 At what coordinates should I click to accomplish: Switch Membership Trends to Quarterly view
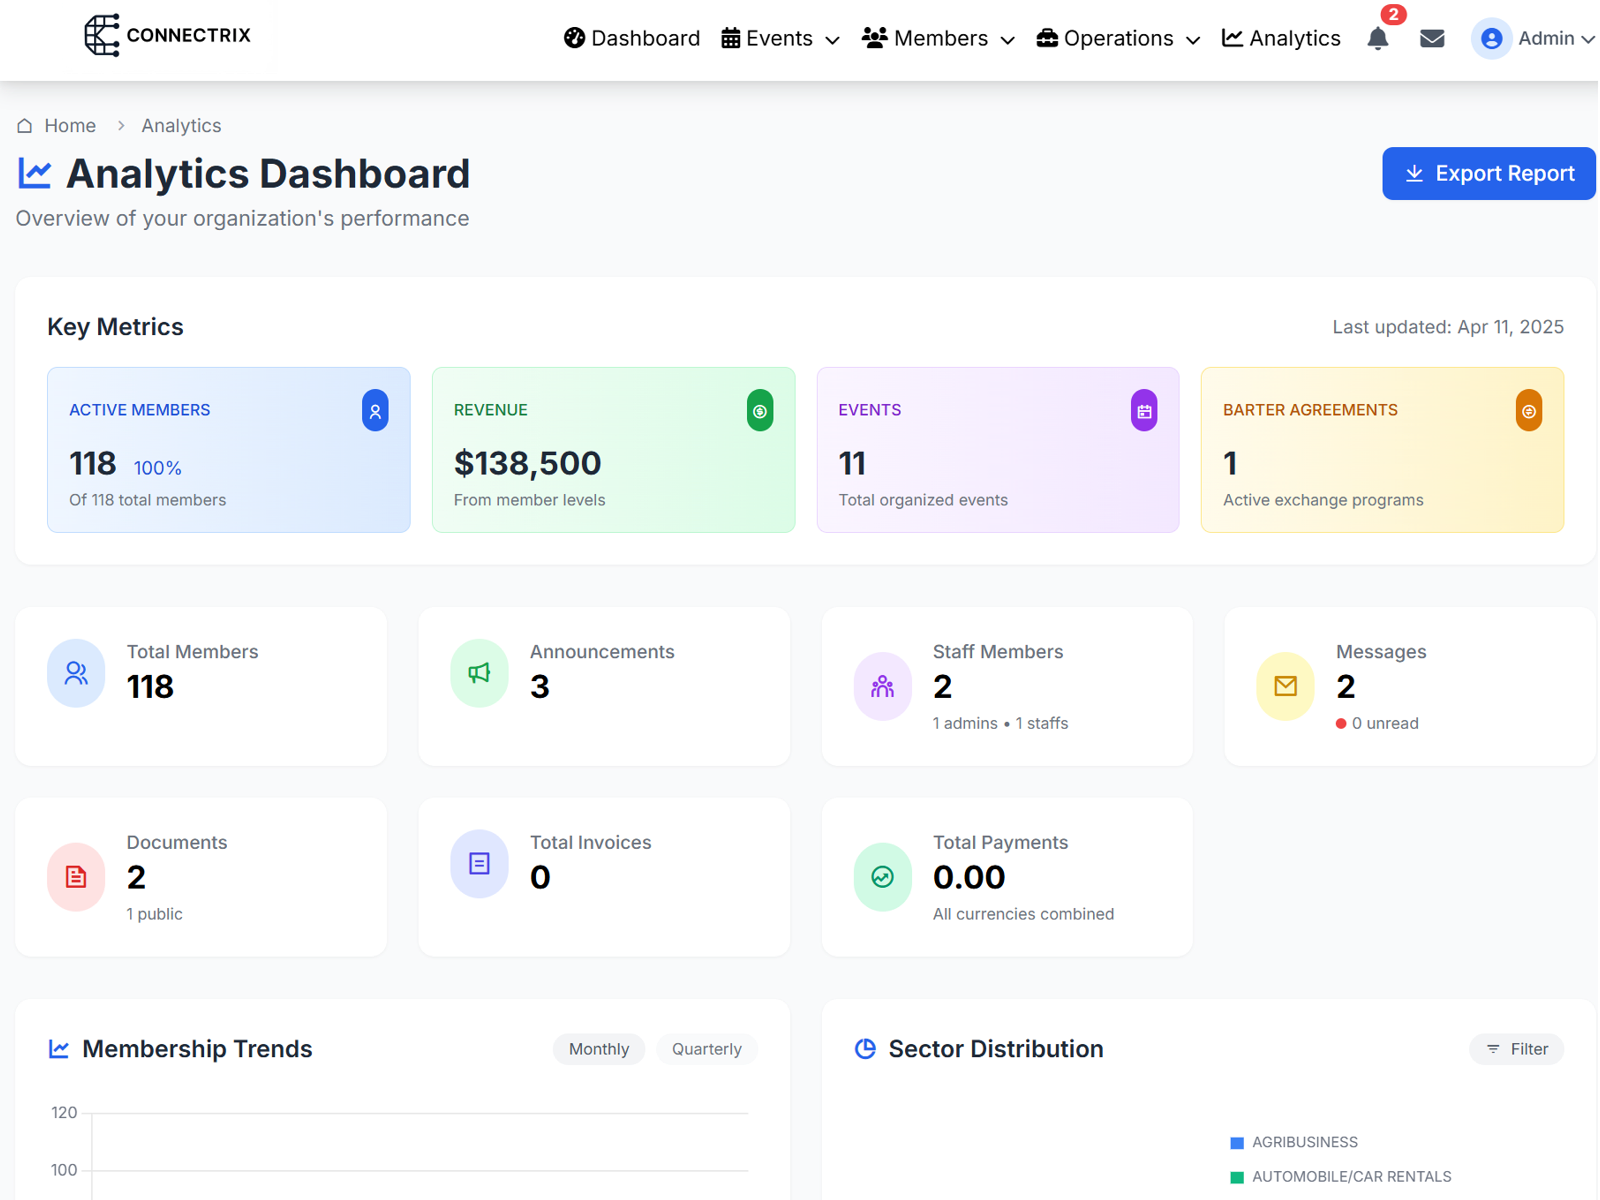(x=706, y=1049)
